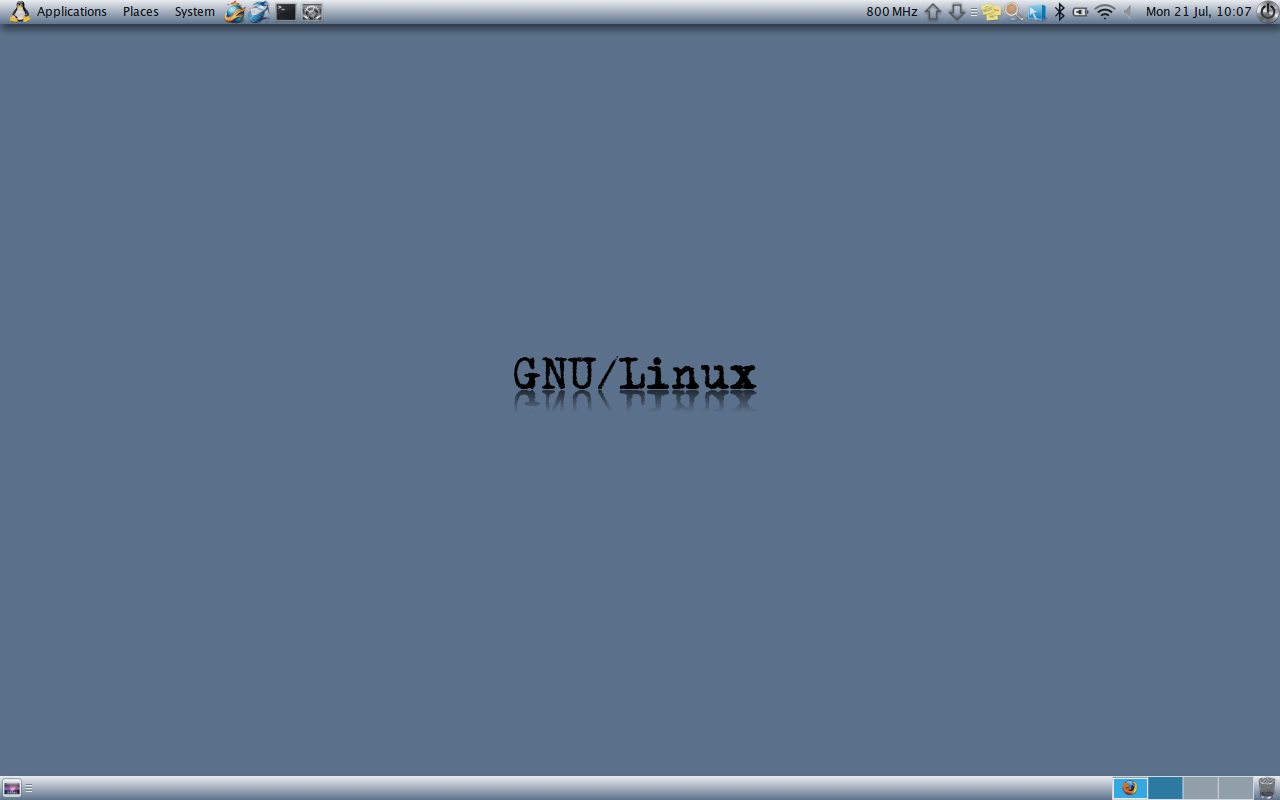1280x800 pixels.
Task: Open the battery power indicator
Action: click(1081, 12)
